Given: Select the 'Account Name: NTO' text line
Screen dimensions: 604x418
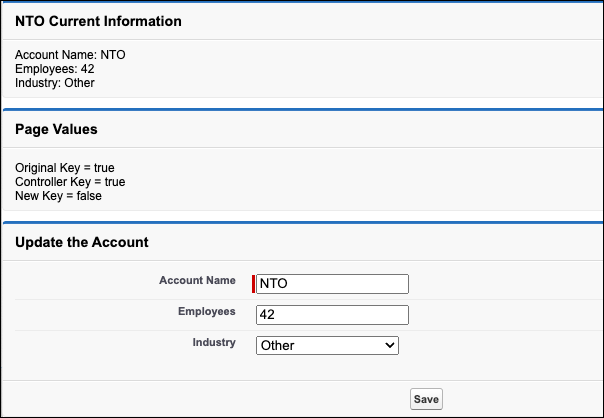Looking at the screenshot, I should [70, 55].
